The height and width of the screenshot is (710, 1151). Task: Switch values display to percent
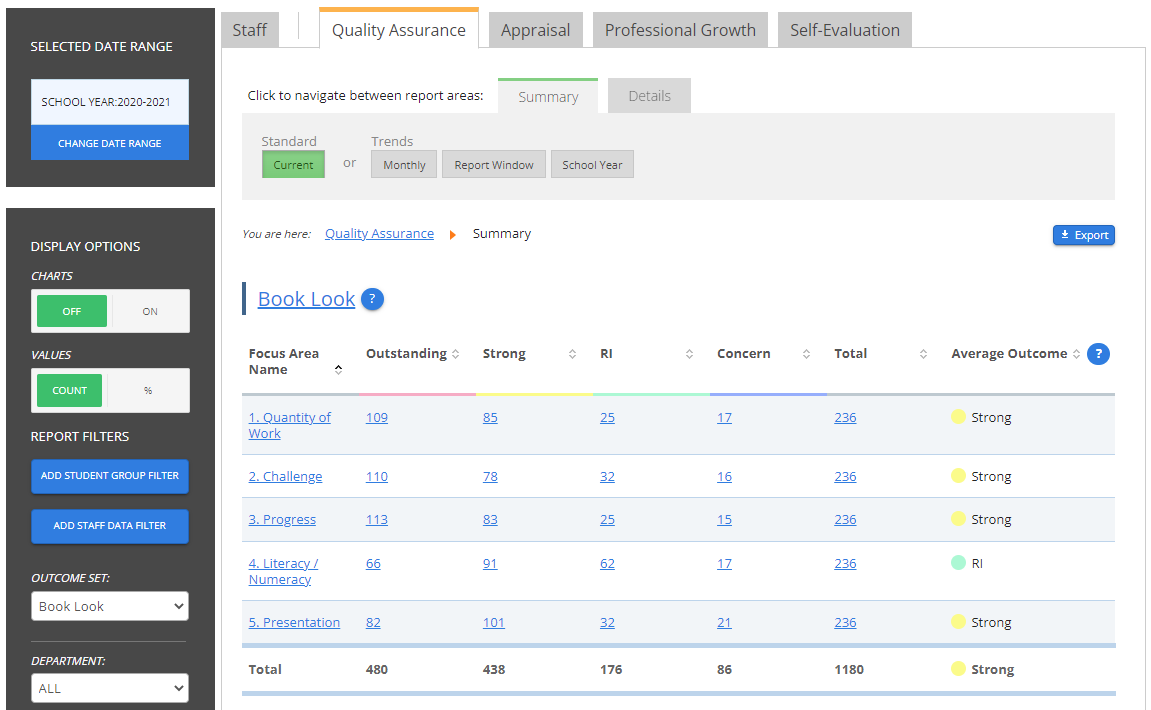click(x=148, y=390)
